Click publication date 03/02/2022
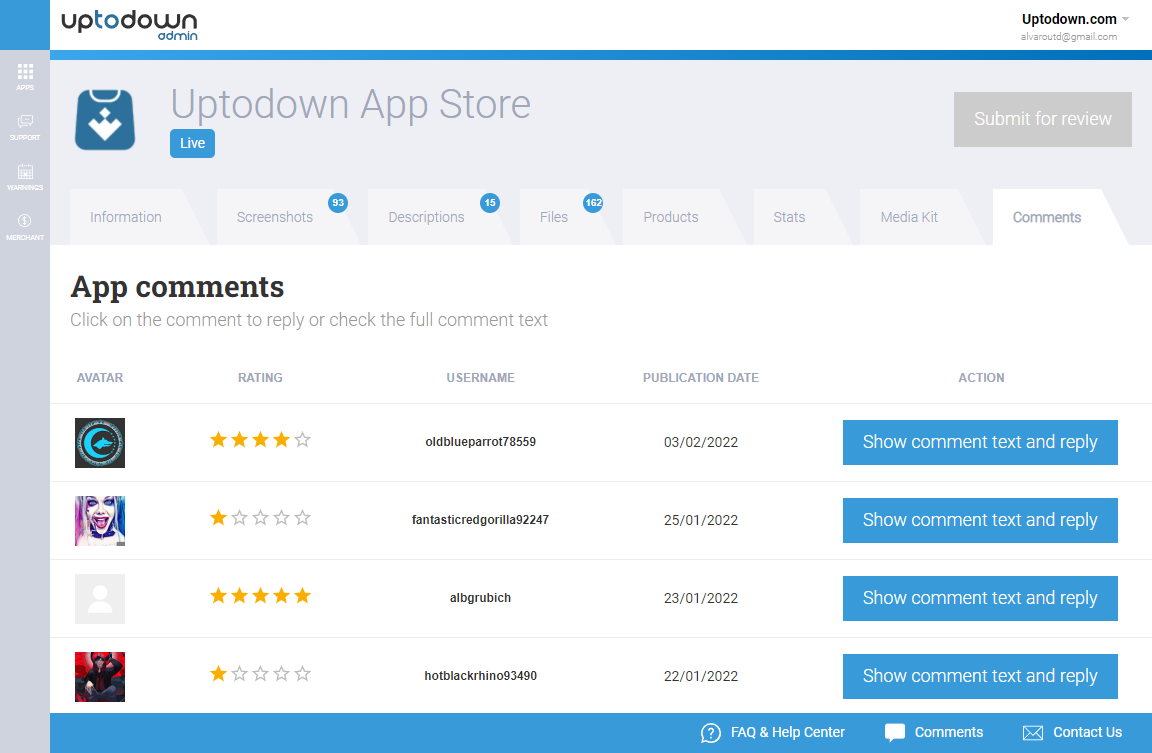Image resolution: width=1152 pixels, height=753 pixels. click(701, 442)
